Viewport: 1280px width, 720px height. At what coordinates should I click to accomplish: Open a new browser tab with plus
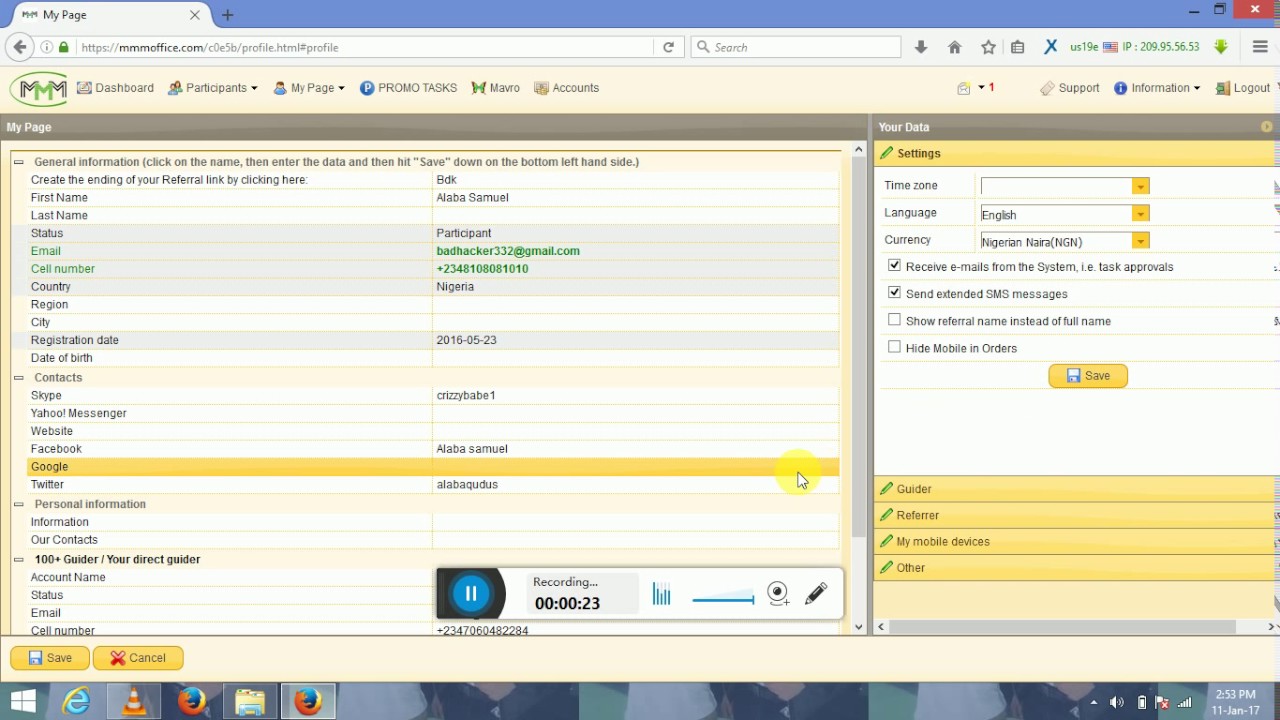(x=227, y=15)
